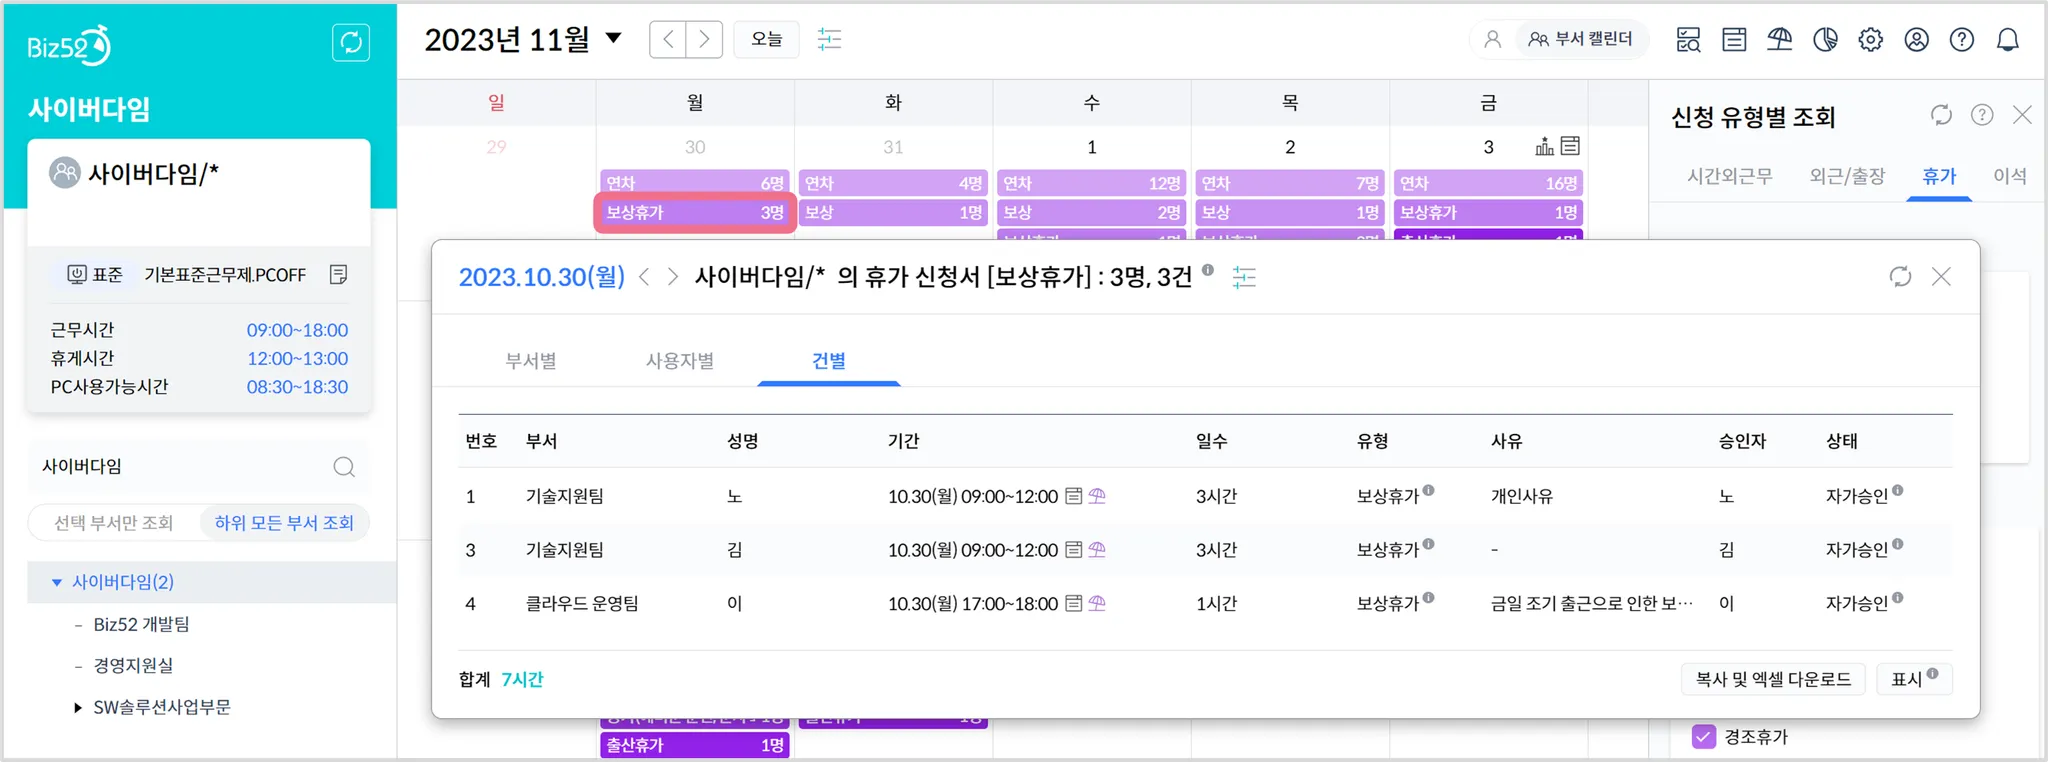The height and width of the screenshot is (762, 2048).
Task: Click the search magnifier in 사이버다임 field
Action: (344, 467)
